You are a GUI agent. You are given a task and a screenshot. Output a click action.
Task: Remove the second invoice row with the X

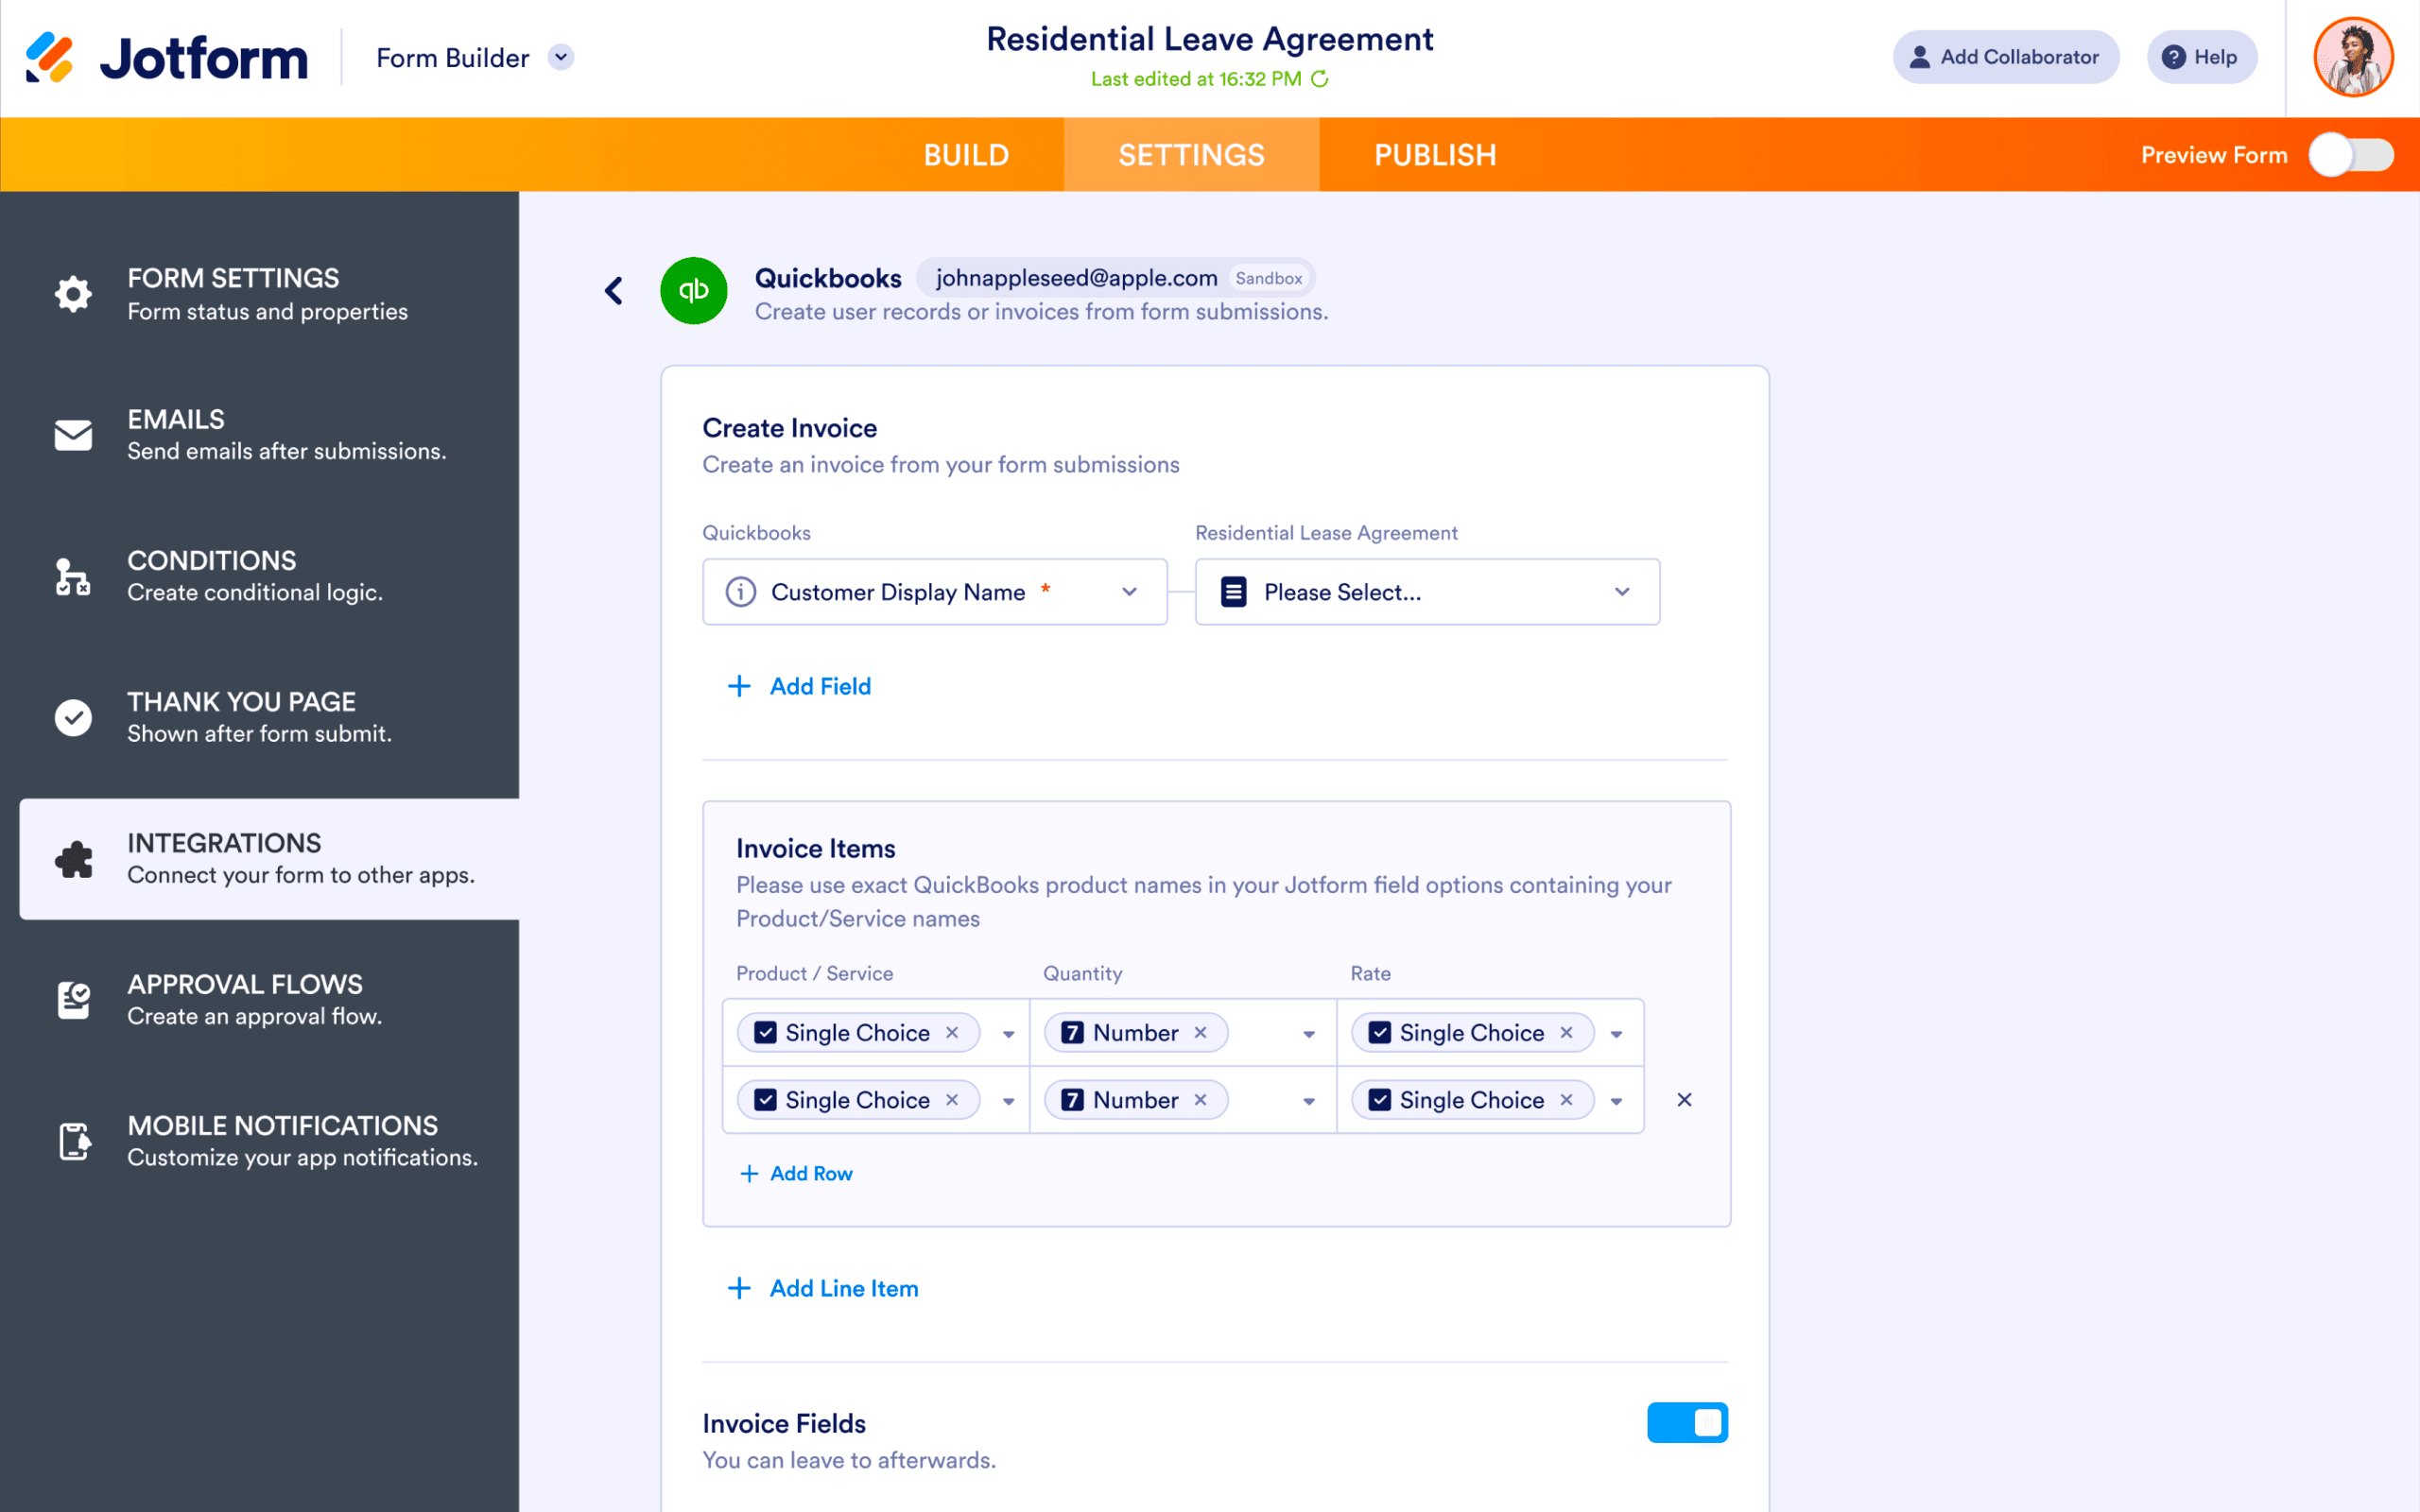pyautogui.click(x=1684, y=1099)
